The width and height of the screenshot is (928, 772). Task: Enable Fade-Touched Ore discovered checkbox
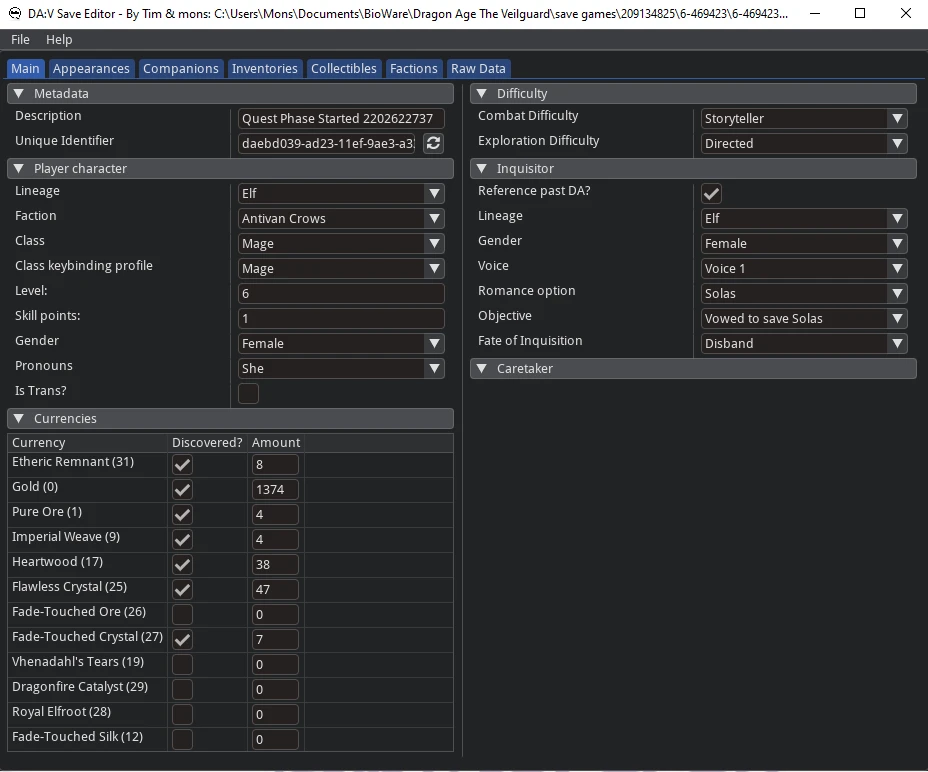pyautogui.click(x=183, y=614)
